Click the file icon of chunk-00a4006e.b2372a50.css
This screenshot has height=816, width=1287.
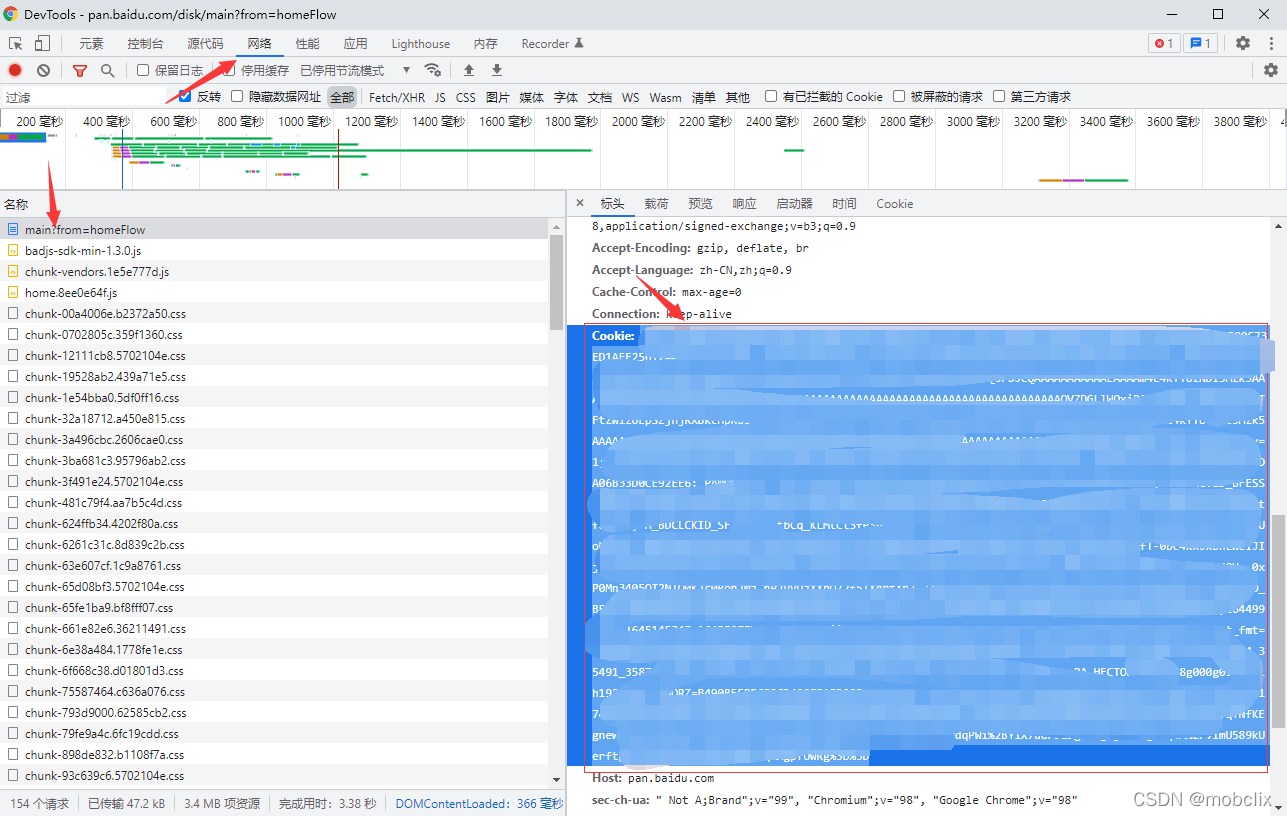(x=13, y=313)
